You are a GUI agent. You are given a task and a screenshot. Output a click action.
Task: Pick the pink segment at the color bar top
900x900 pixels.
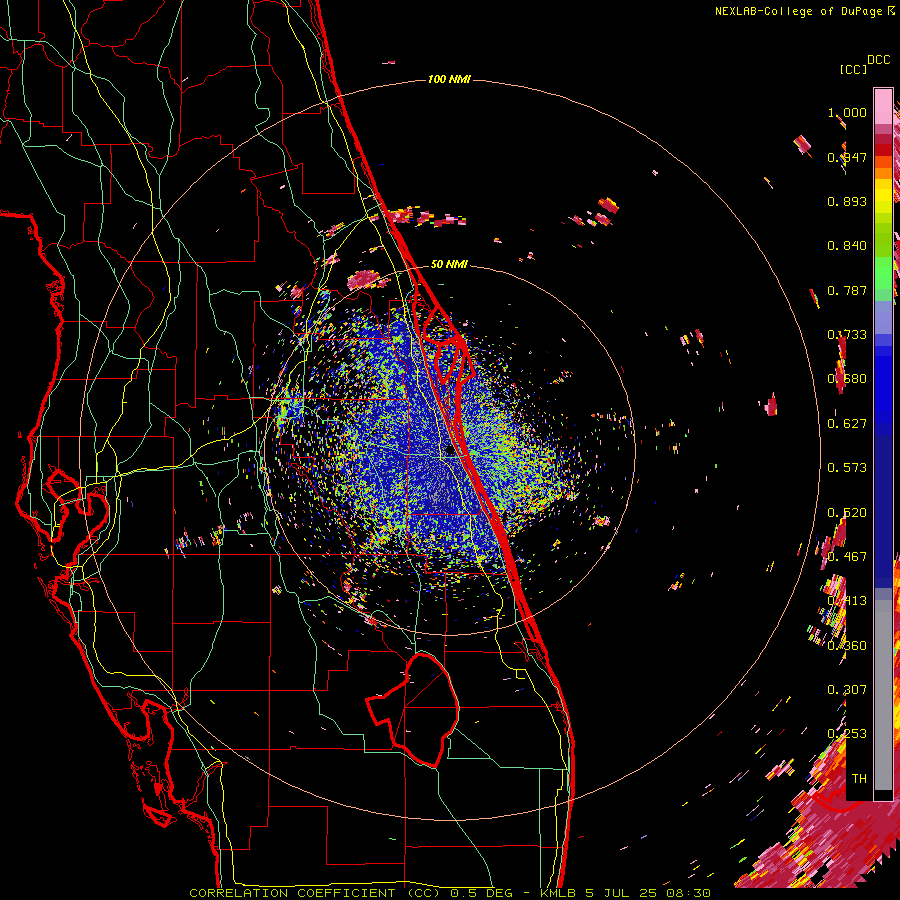[x=883, y=106]
